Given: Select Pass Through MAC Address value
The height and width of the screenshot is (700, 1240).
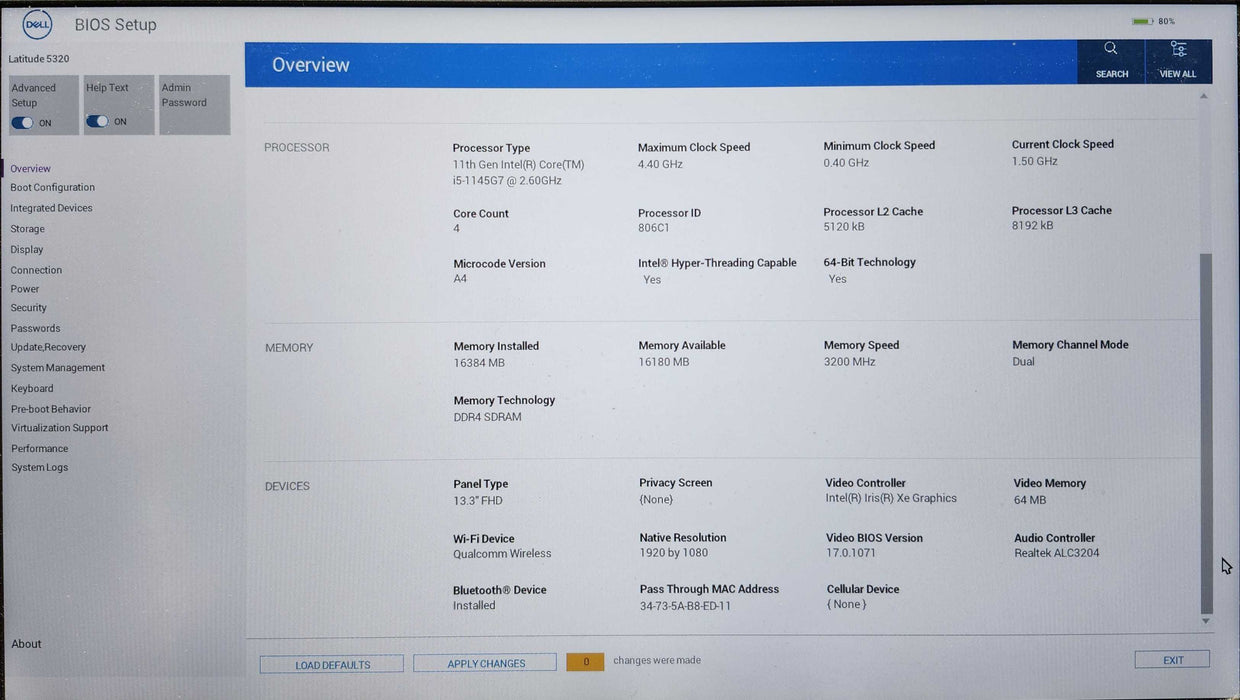Looking at the screenshot, I should tap(685, 606).
